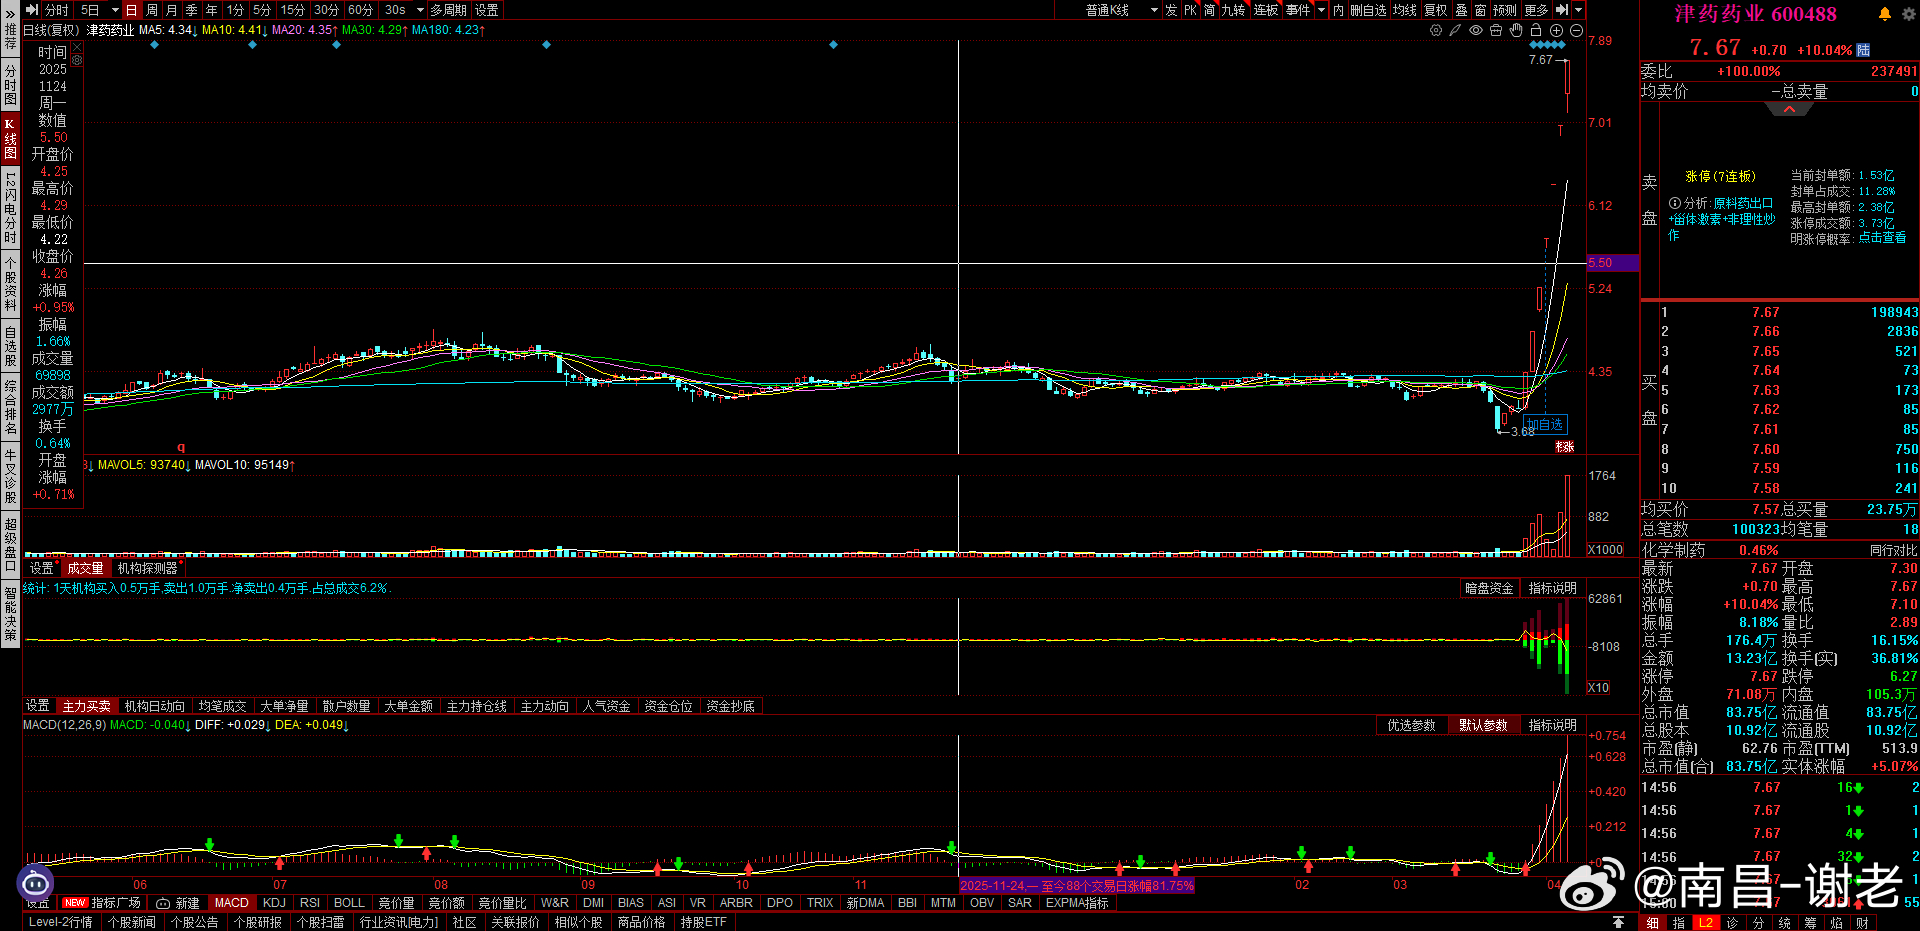Select the L2 tab at bottom right
This screenshot has width=1920, height=931.
coord(1705,923)
